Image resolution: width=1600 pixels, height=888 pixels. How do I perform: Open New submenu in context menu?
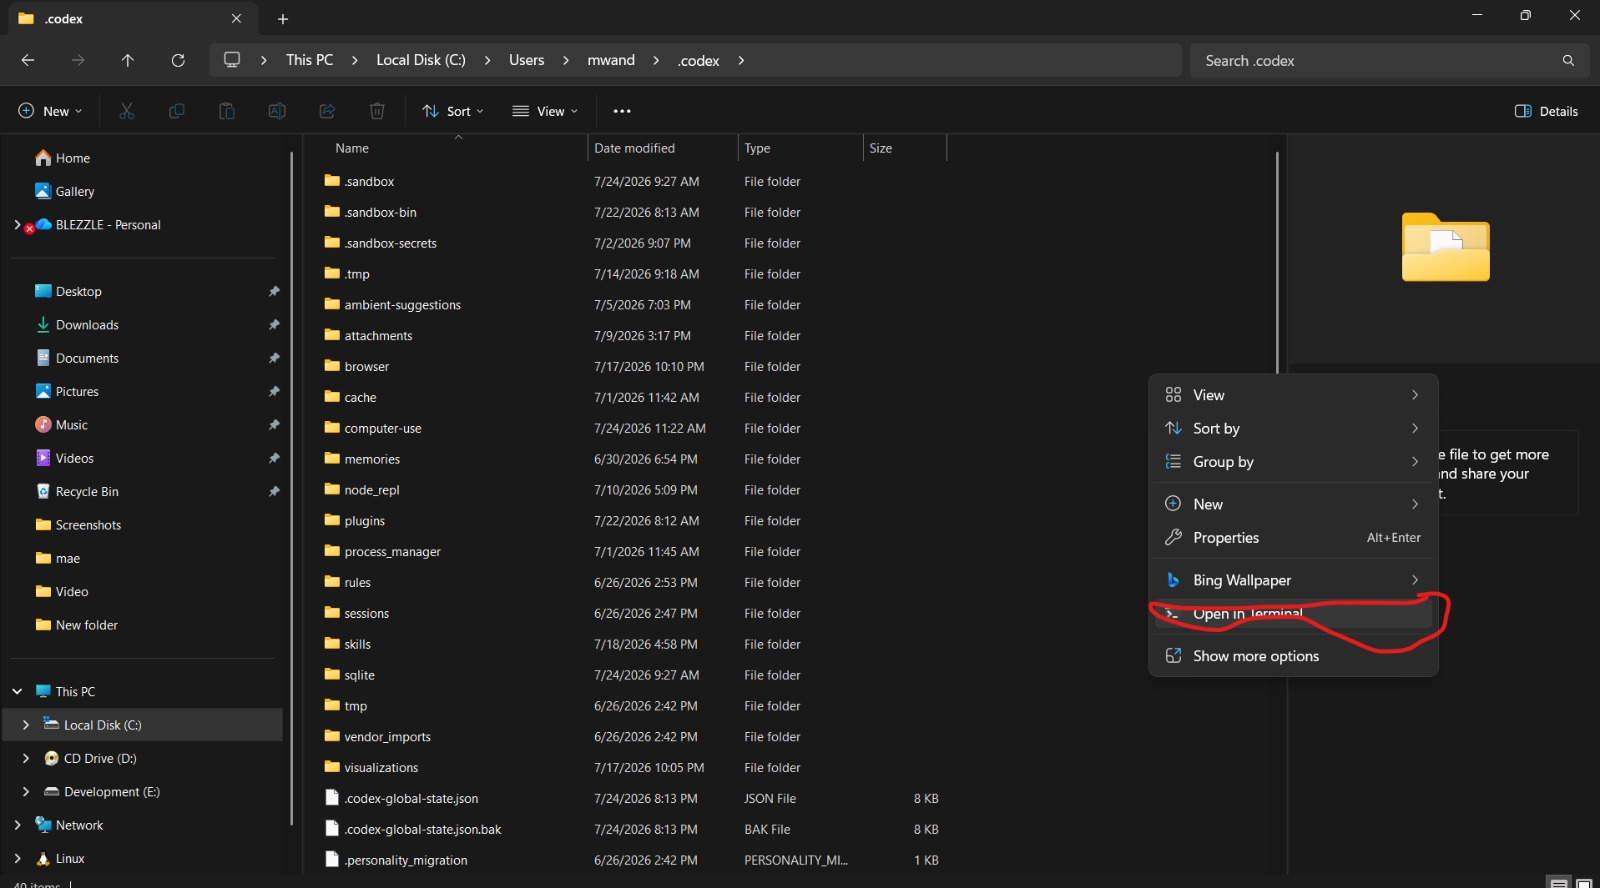pyautogui.click(x=1293, y=504)
